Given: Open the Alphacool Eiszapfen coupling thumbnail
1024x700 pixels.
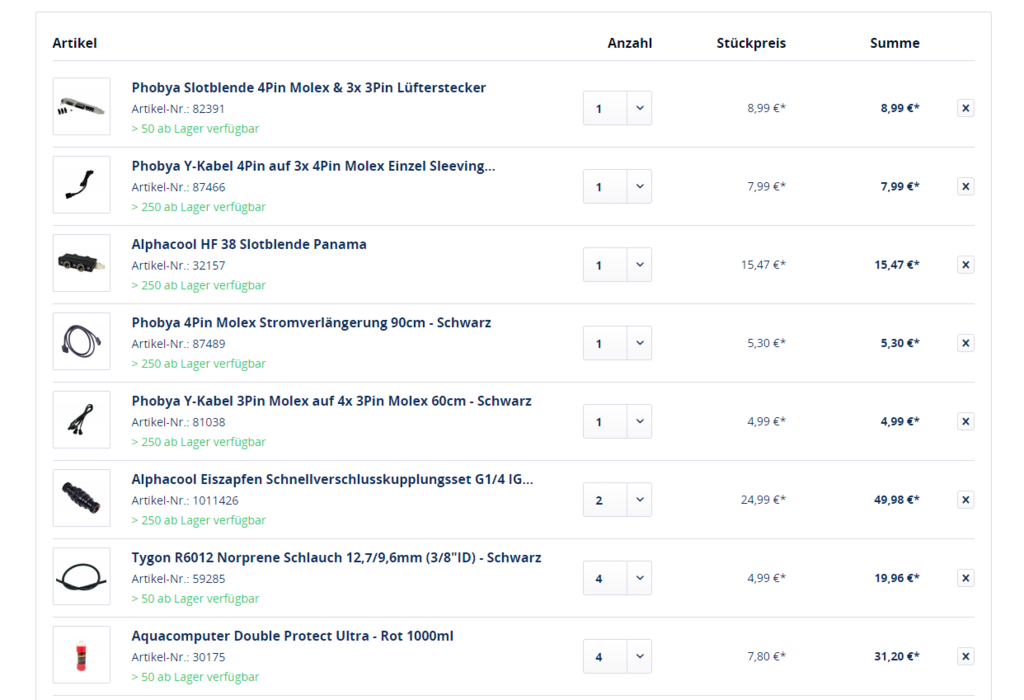Looking at the screenshot, I should tap(81, 498).
